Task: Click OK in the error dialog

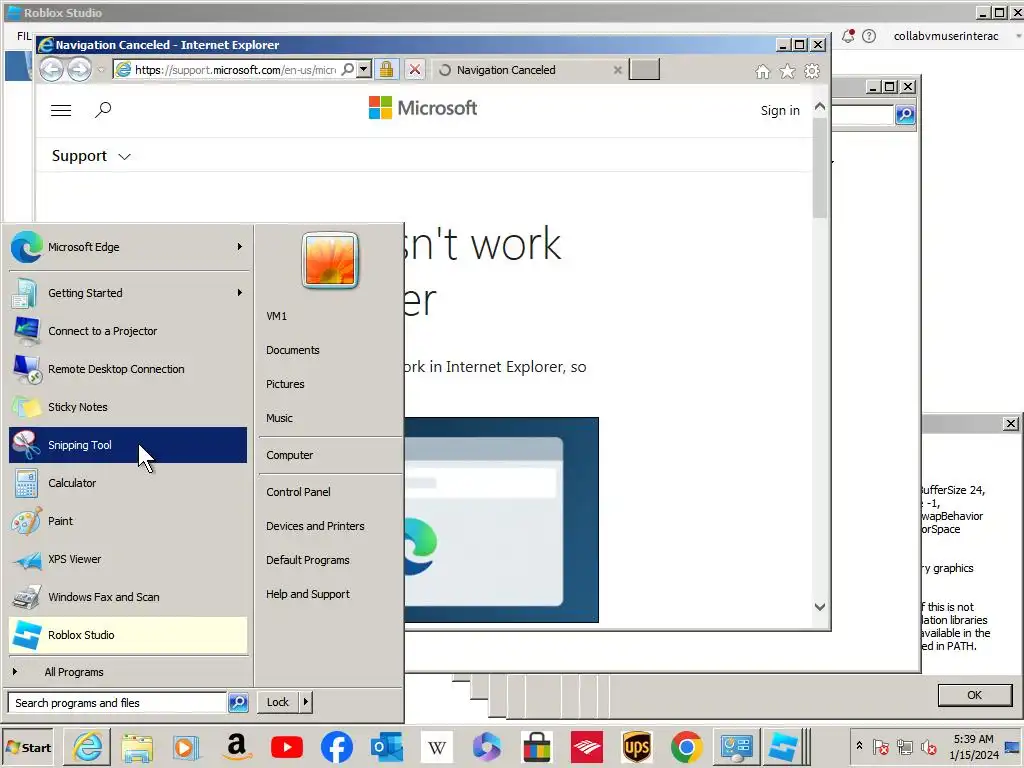Action: point(974,695)
